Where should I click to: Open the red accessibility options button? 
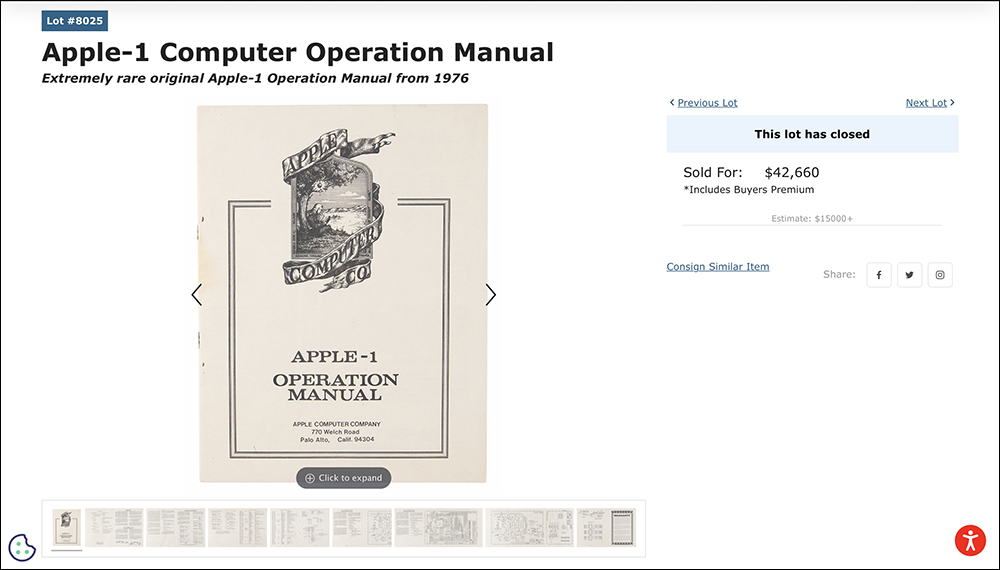pyautogui.click(x=970, y=541)
